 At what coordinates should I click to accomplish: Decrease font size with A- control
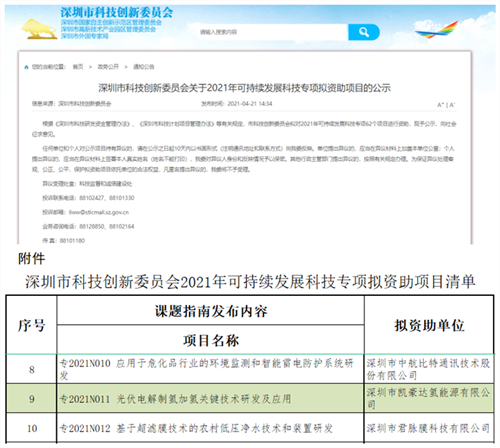[x=452, y=105]
